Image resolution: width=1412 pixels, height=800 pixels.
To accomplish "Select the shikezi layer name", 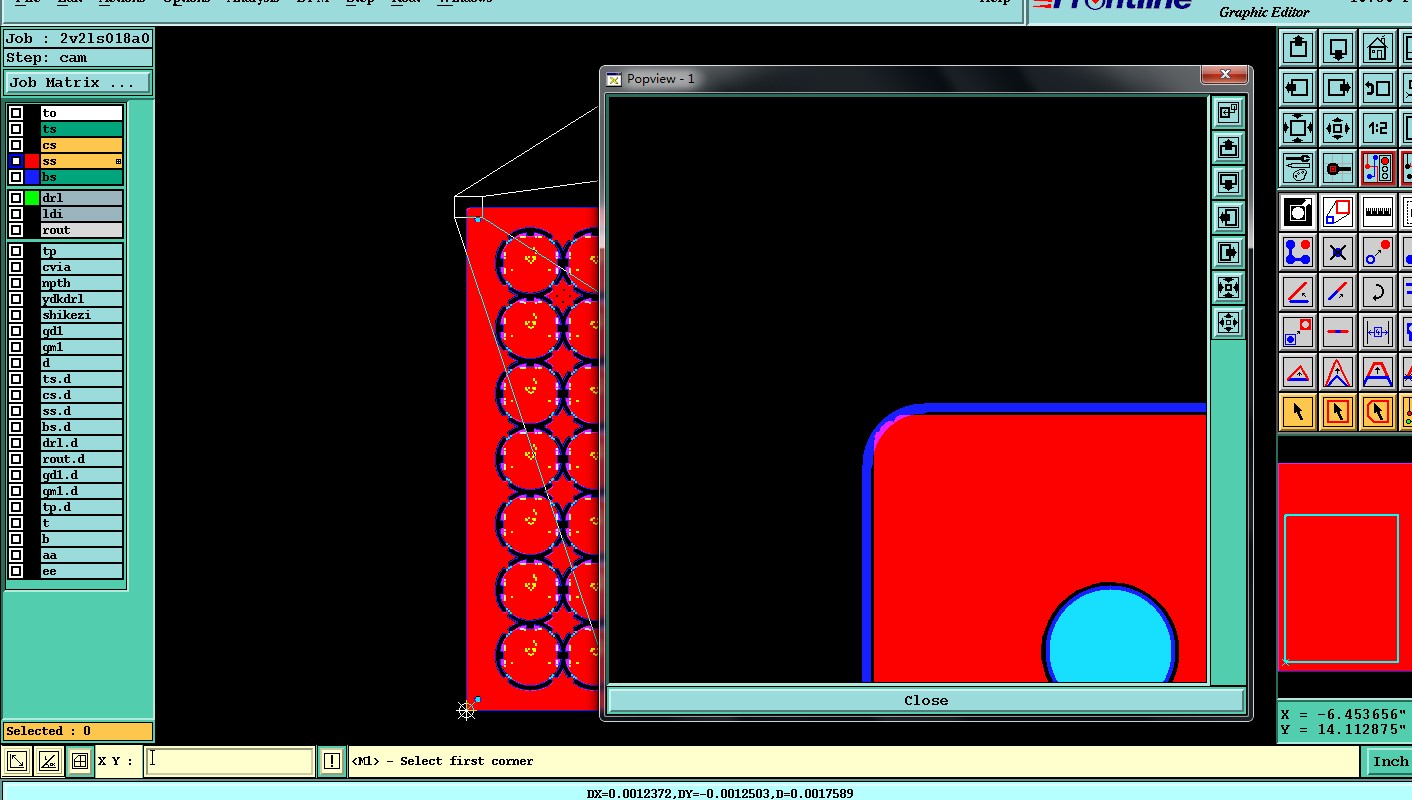I will (81, 315).
